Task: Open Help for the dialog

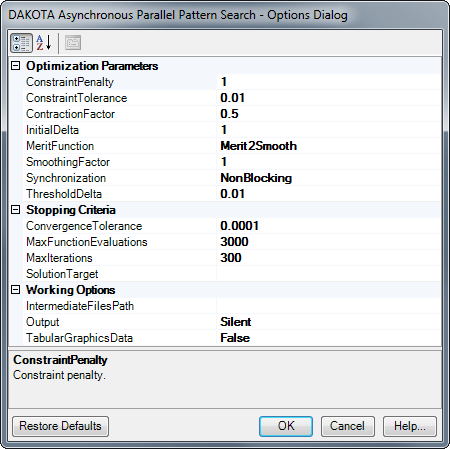Action: (x=410, y=426)
